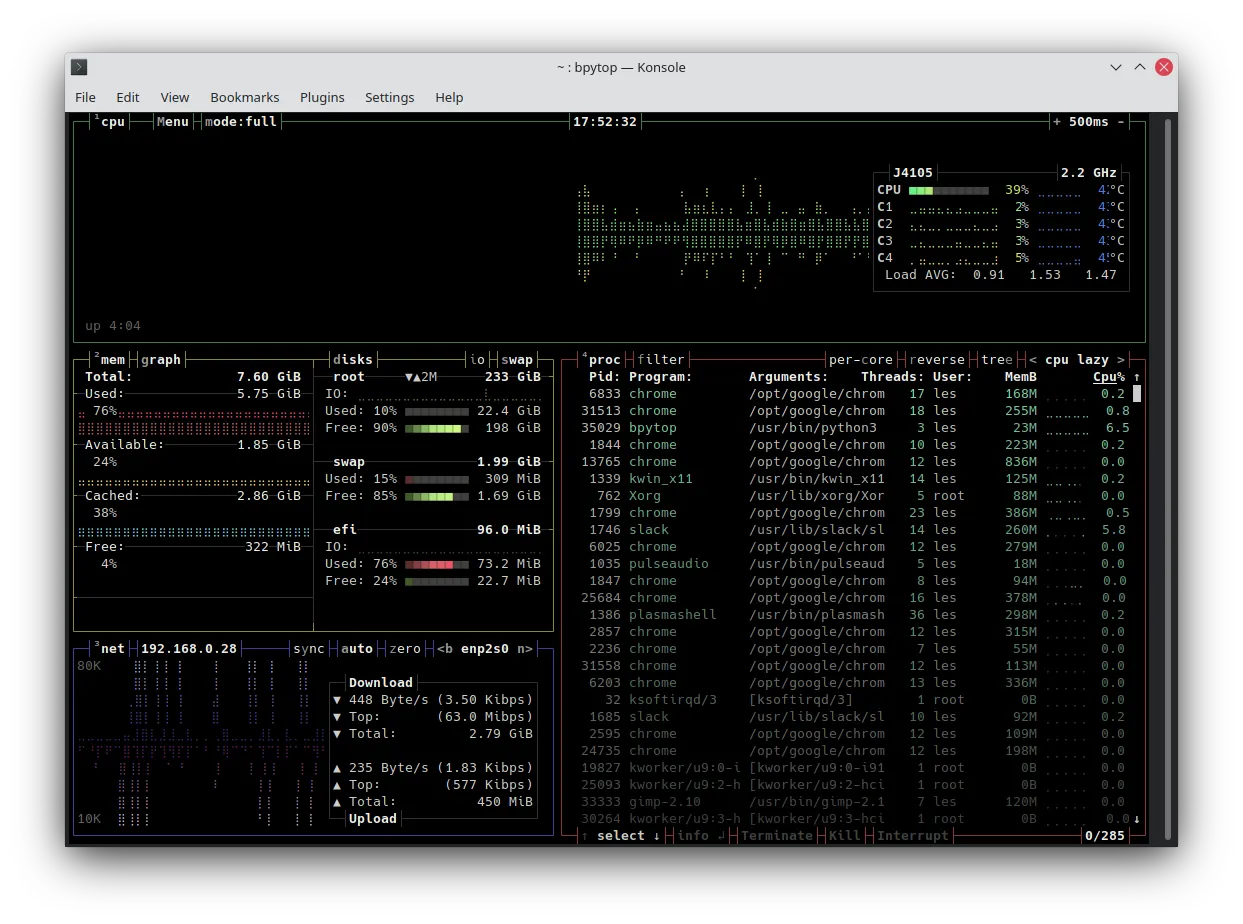Click the clock 17:52:32
The height and width of the screenshot is (924, 1243).
pos(605,121)
